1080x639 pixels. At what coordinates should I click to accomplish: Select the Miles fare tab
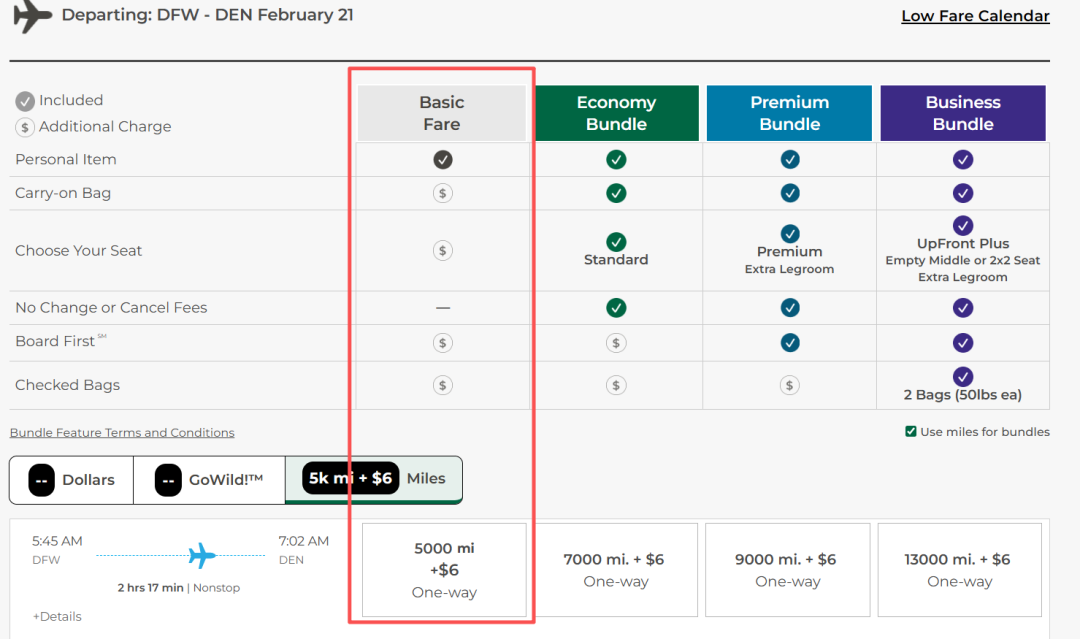coord(373,479)
